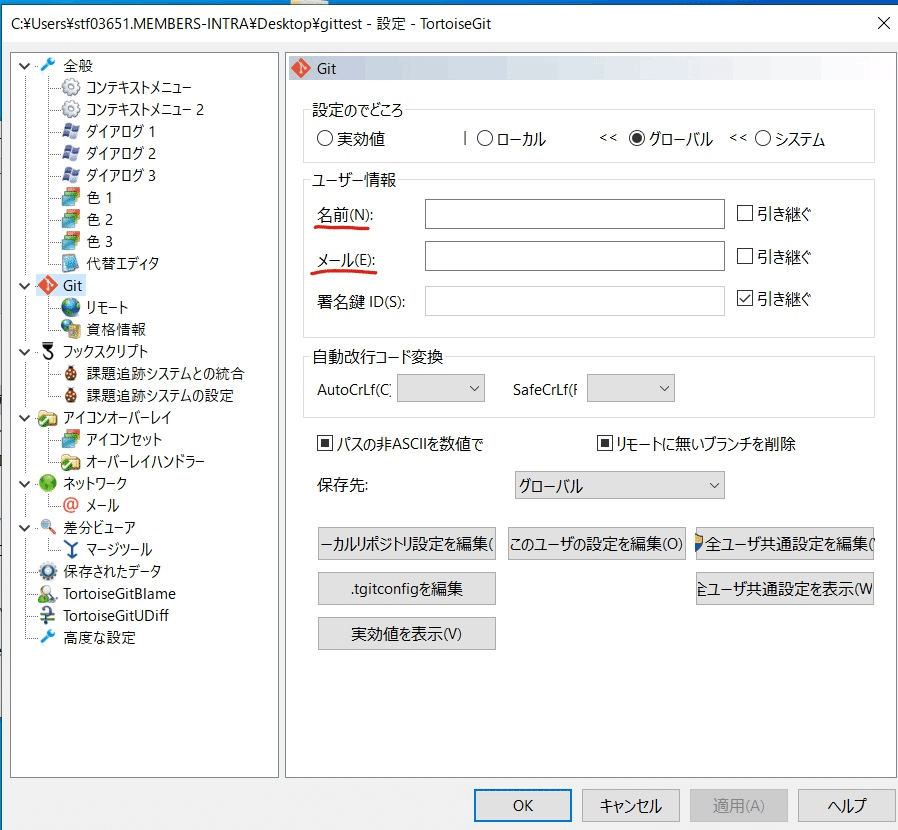
Task: Open the マージツール settings page
Action: (119, 549)
